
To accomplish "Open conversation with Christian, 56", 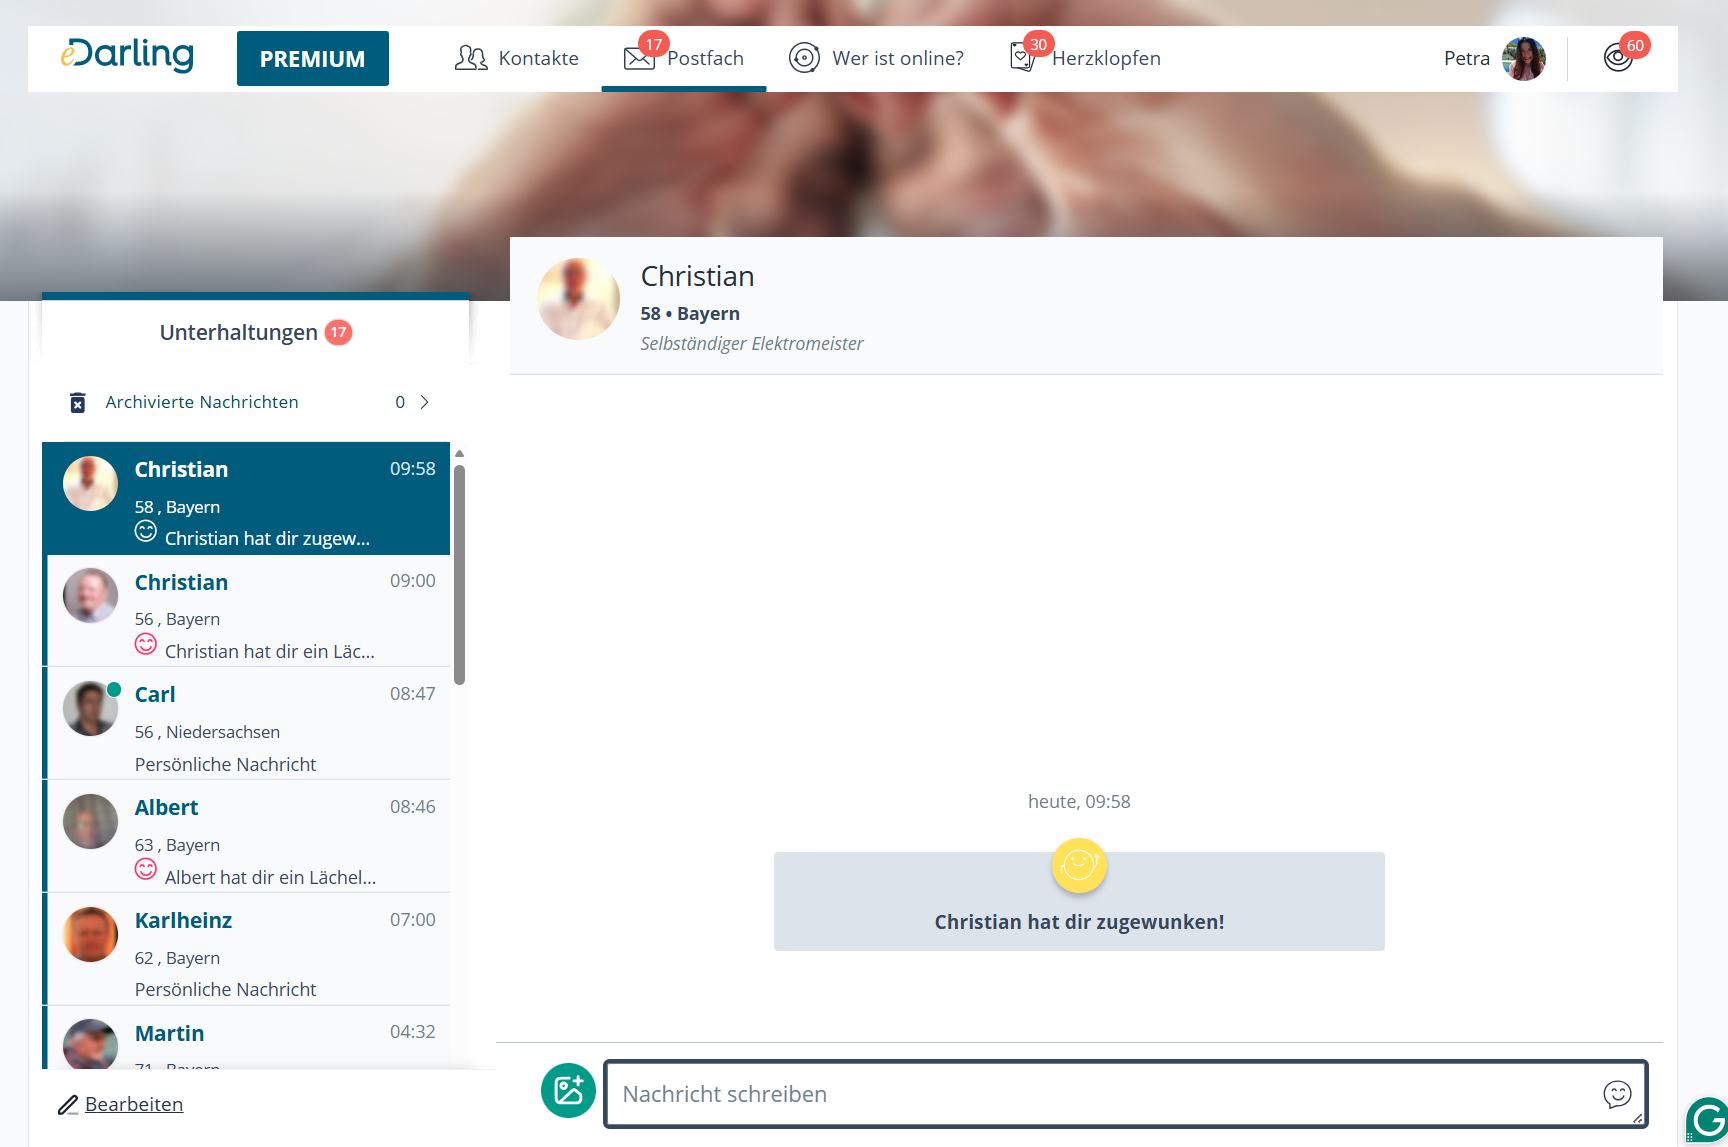I will [246, 611].
